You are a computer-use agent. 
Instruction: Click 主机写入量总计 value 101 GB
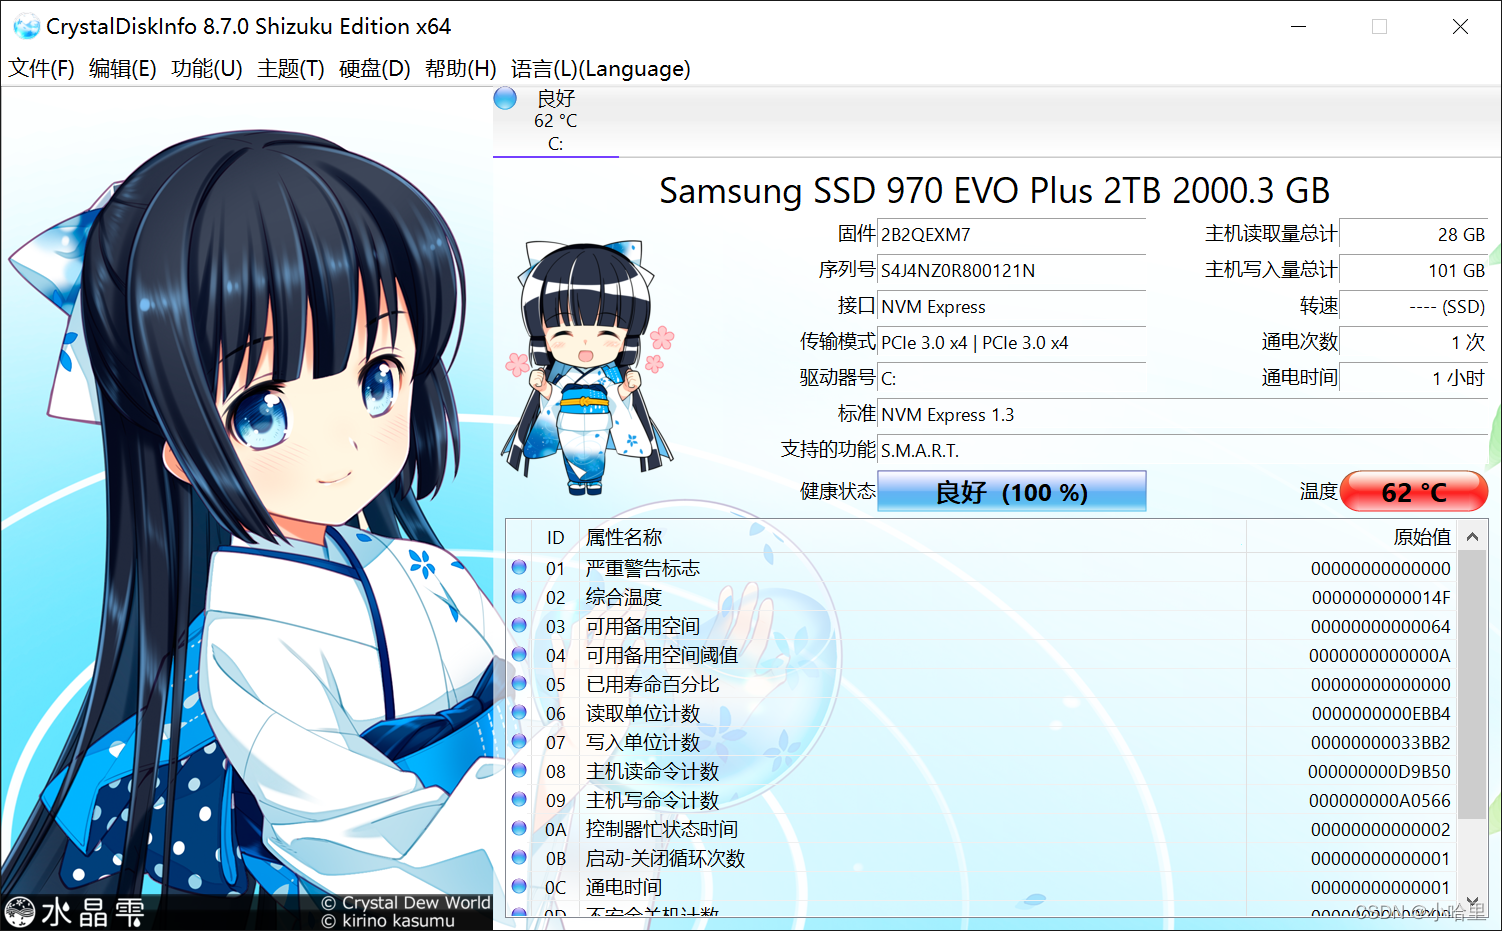1414,271
